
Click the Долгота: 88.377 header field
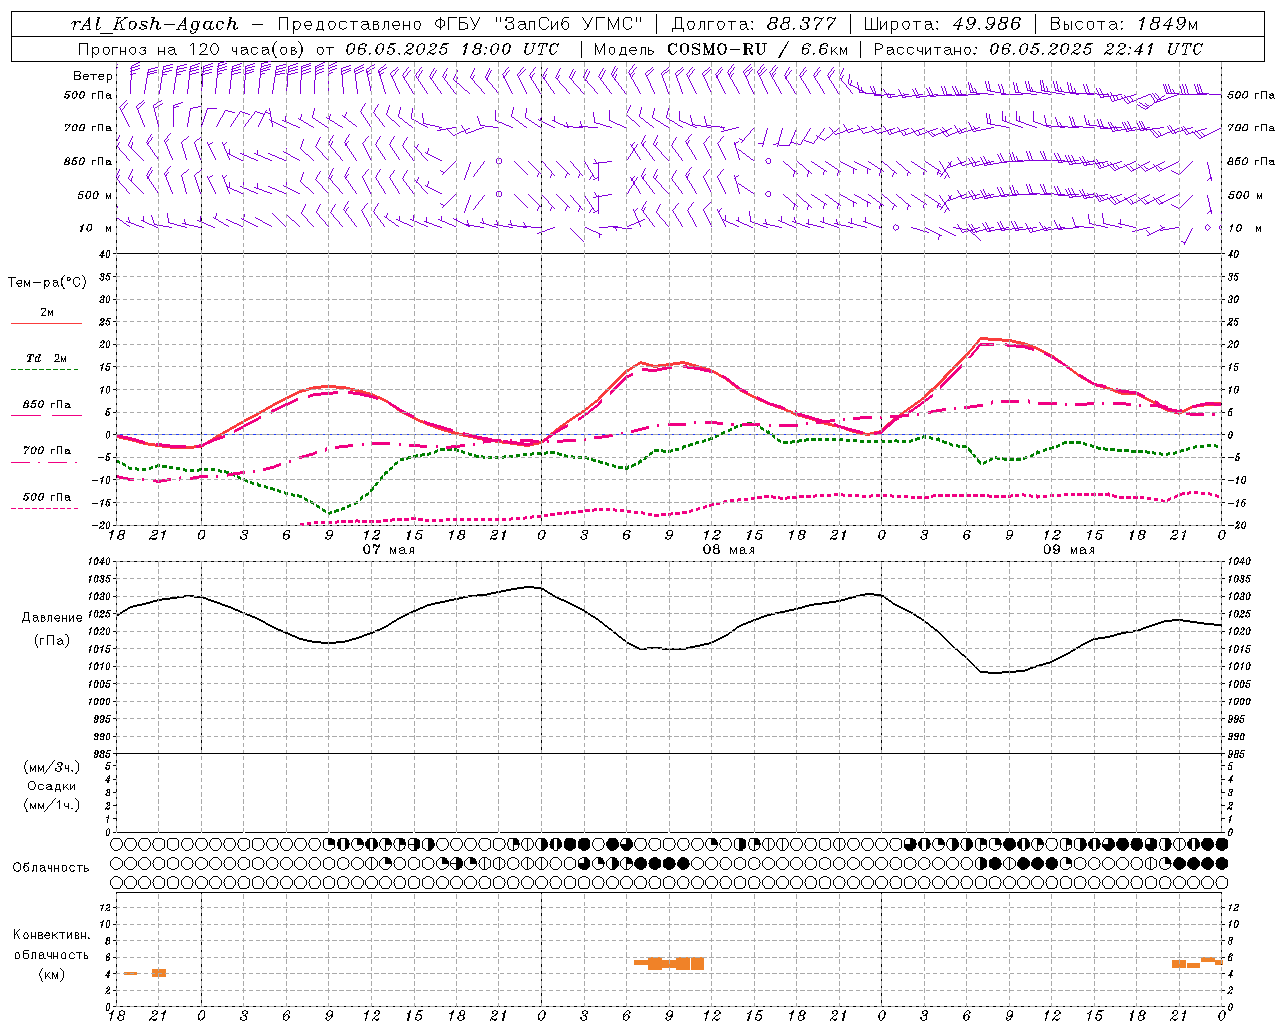click(x=754, y=24)
